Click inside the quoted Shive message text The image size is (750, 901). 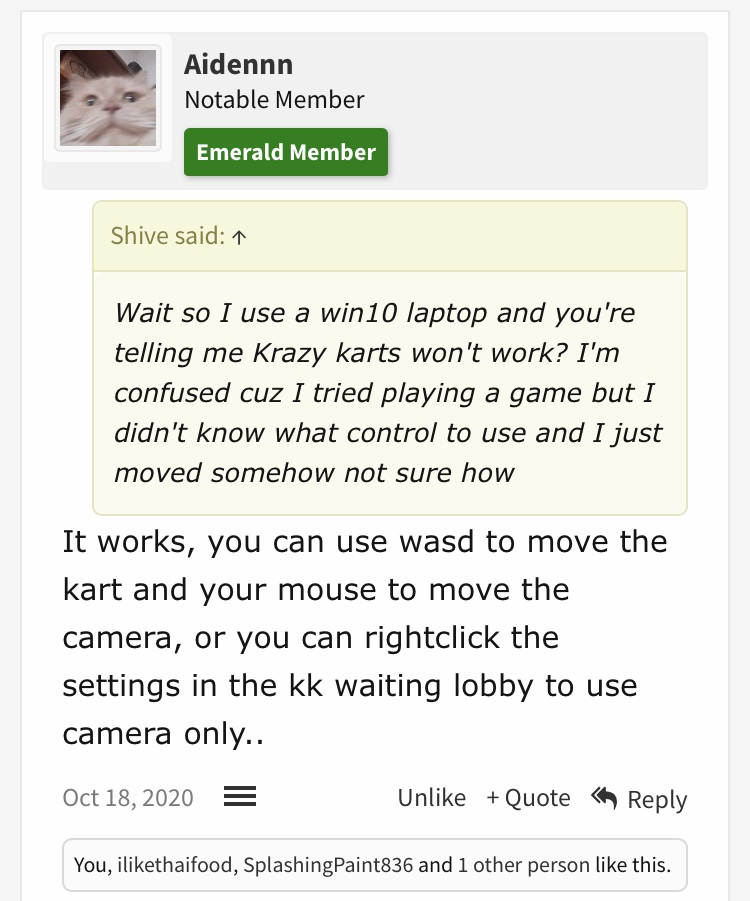click(389, 393)
